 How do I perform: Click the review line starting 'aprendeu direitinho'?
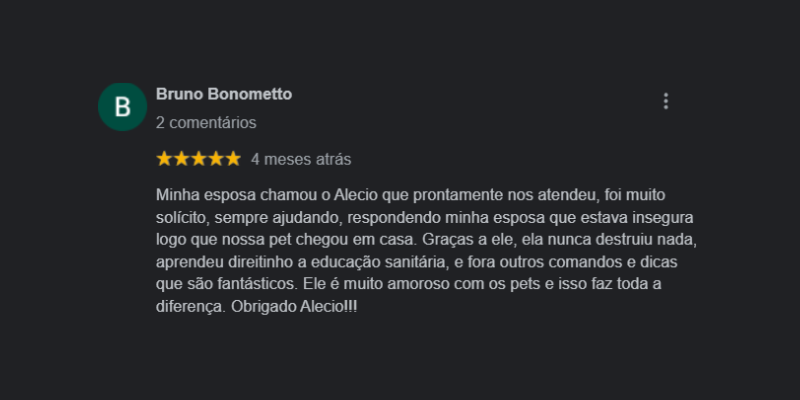coord(416,262)
